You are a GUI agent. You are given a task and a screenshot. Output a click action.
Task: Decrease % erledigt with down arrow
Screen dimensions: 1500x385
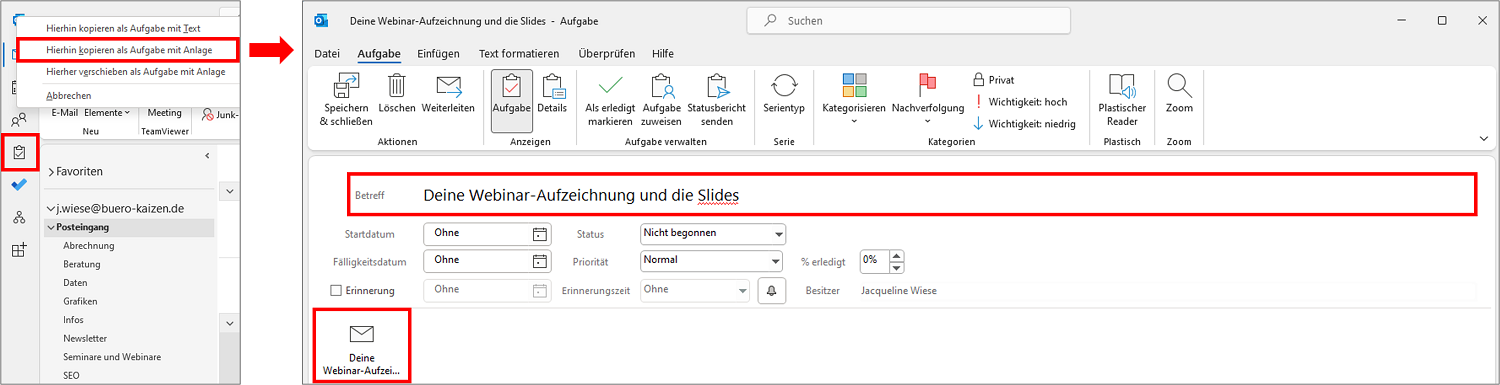tap(896, 267)
